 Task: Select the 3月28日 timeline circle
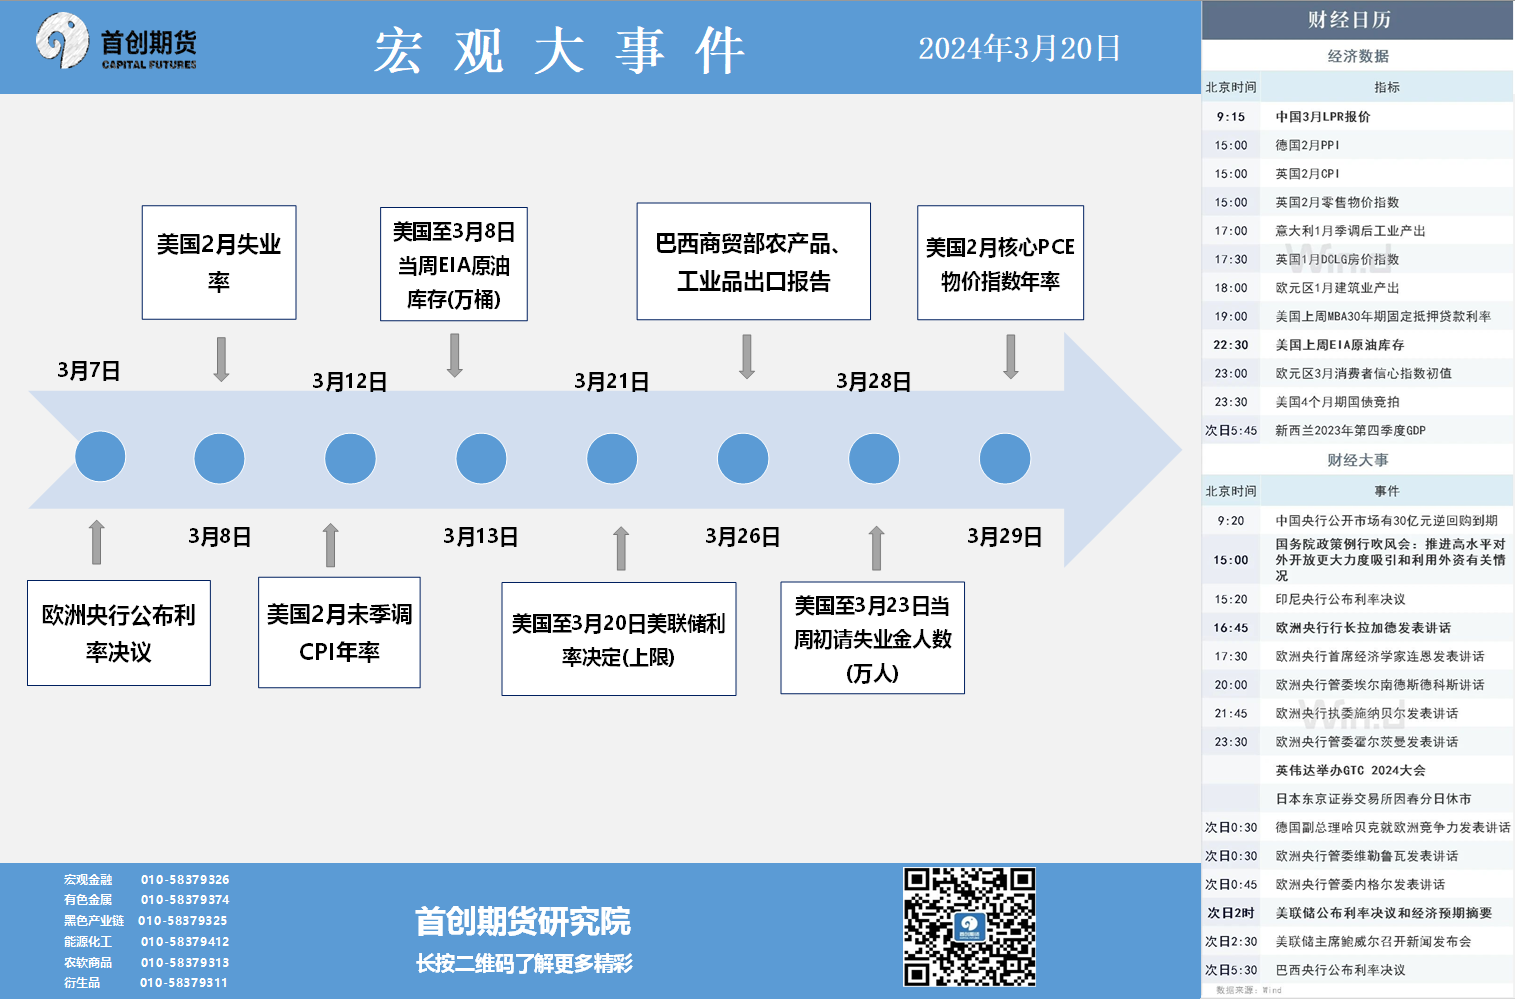(x=874, y=459)
